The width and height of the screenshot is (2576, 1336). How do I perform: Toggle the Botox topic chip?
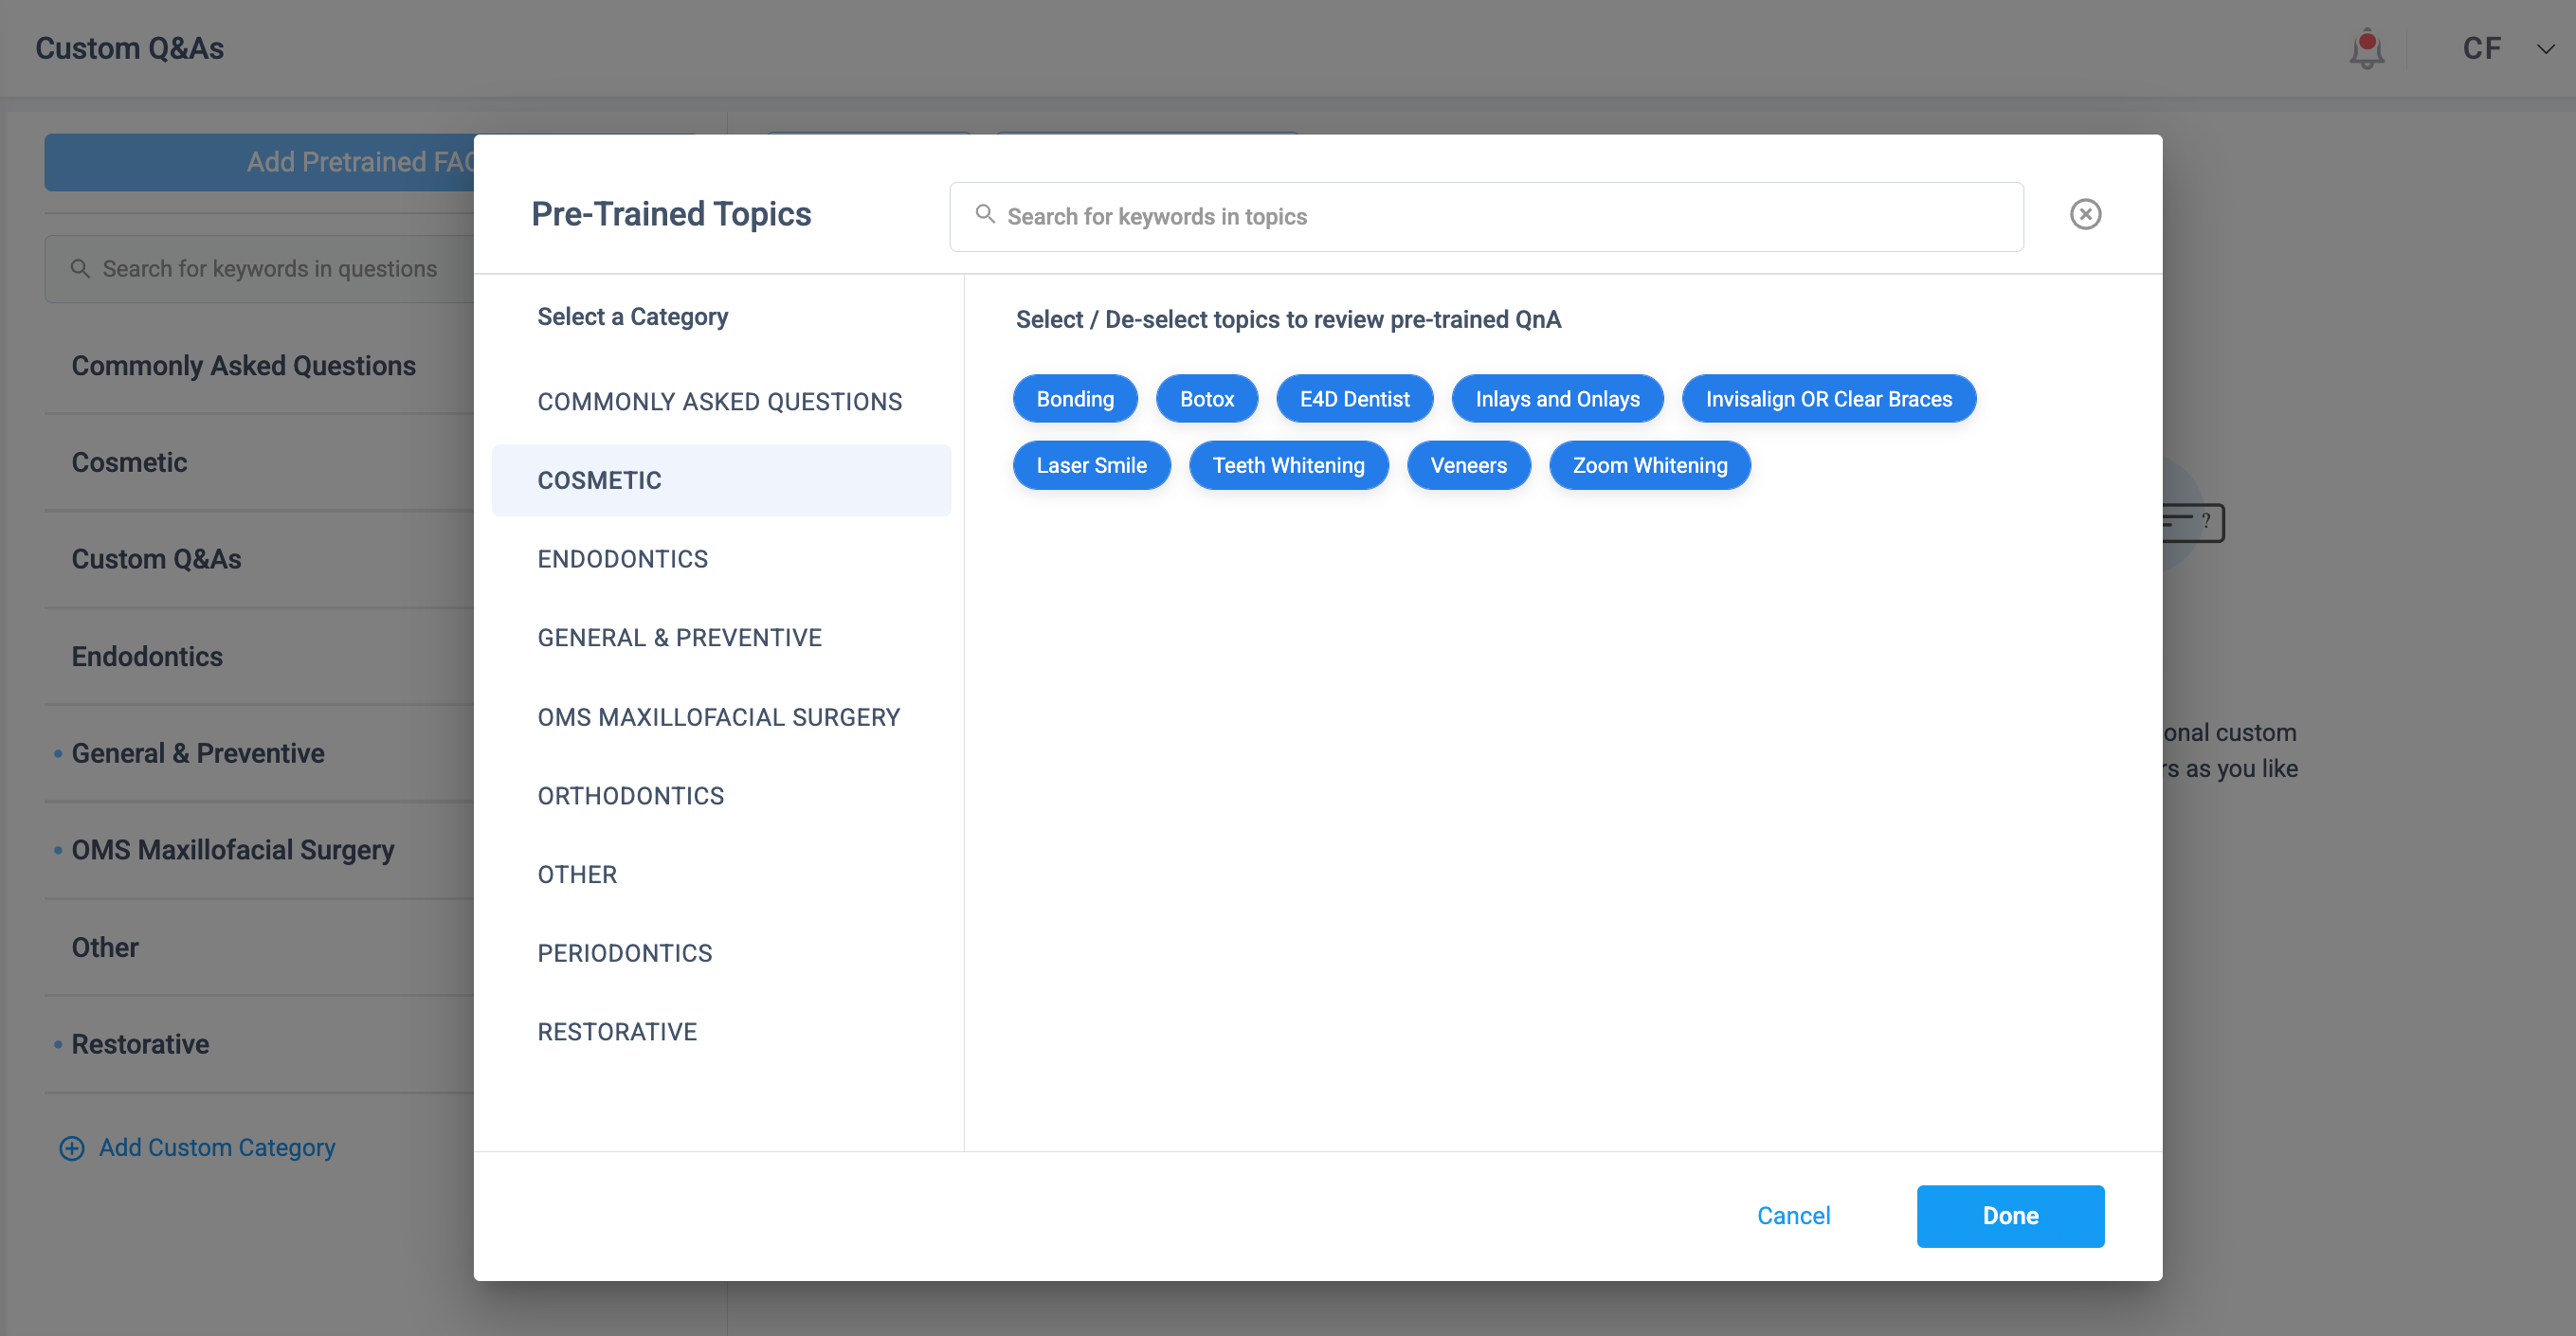1206,399
